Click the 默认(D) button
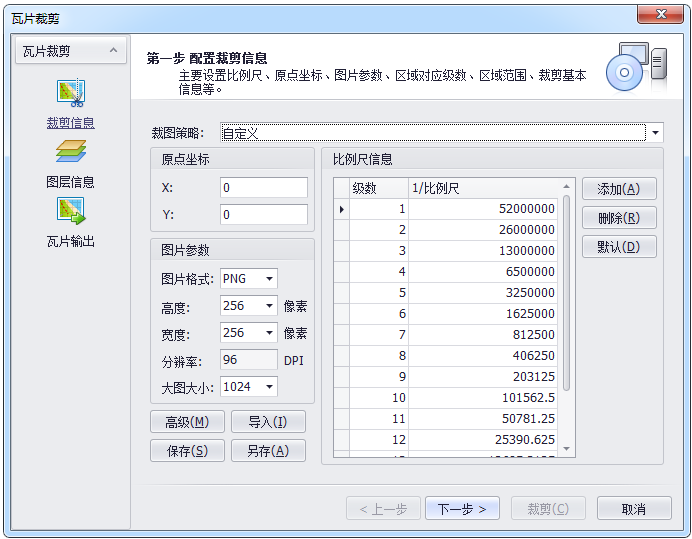This screenshot has height=539, width=692. (619, 247)
